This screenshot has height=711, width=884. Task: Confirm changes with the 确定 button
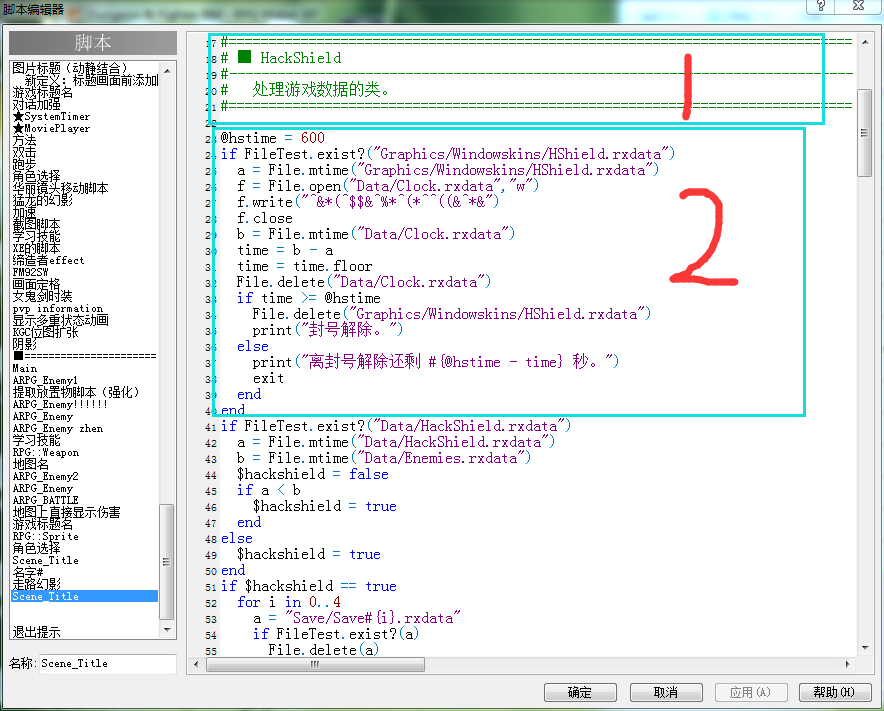[x=580, y=692]
